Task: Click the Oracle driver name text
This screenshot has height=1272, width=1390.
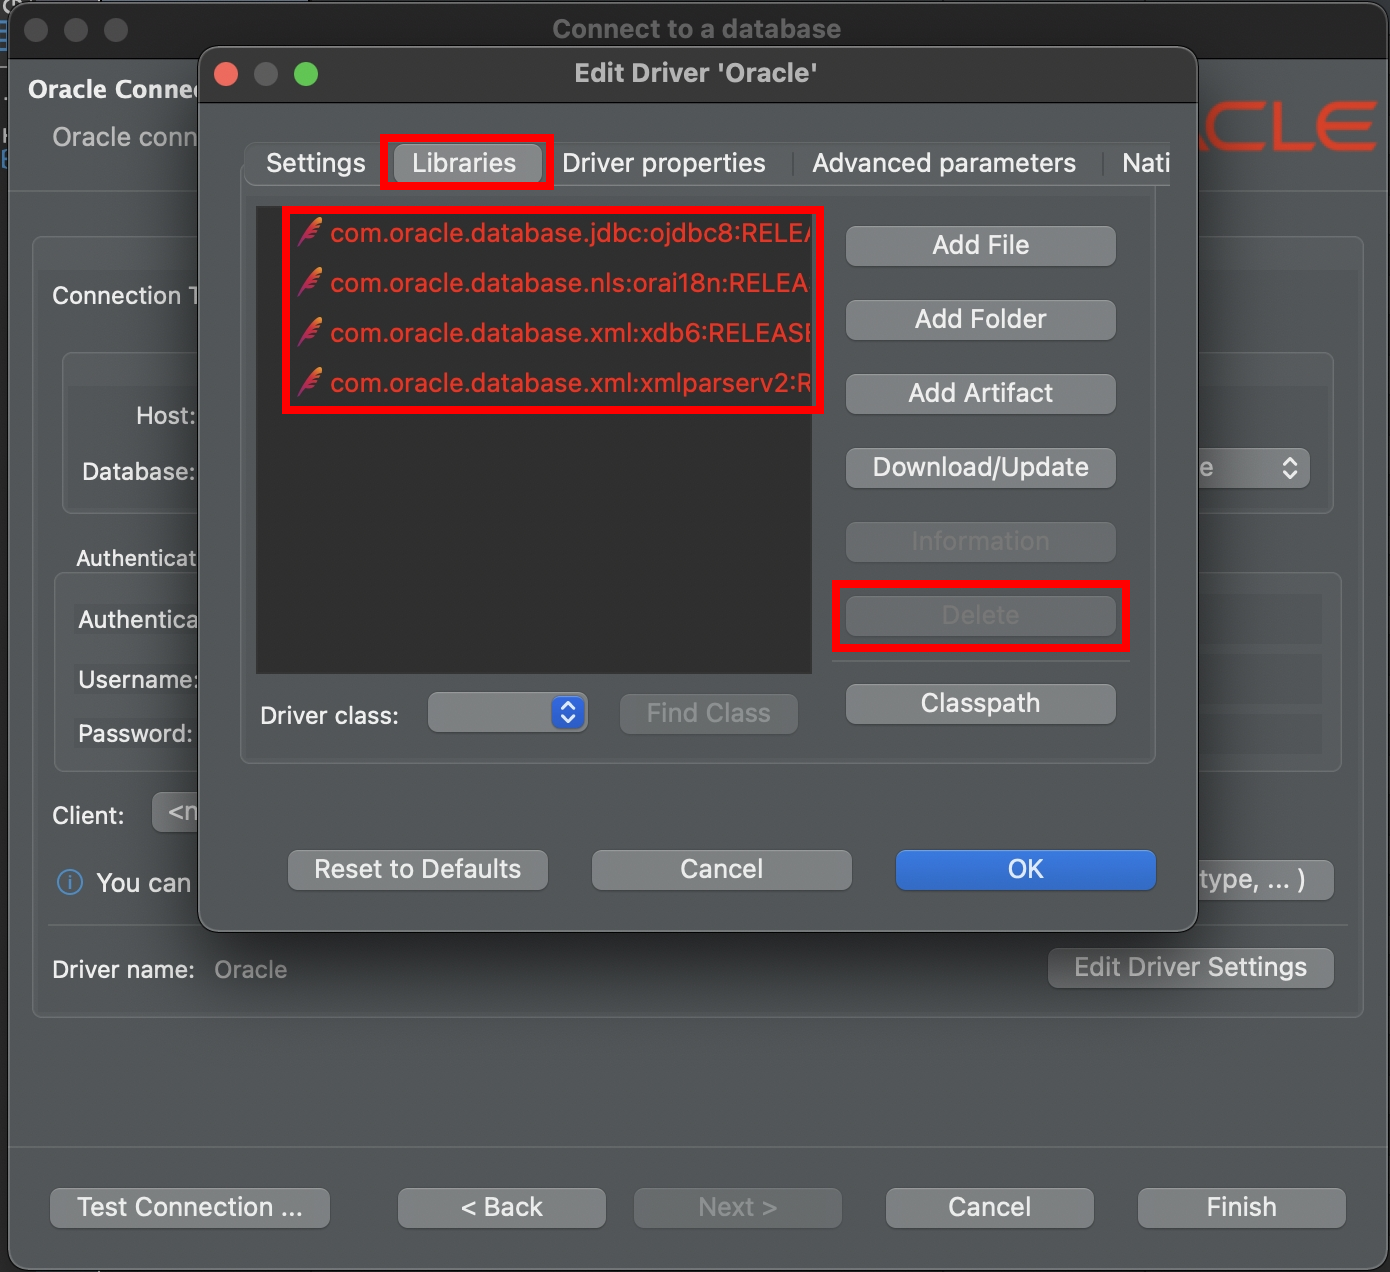Action: [251, 969]
